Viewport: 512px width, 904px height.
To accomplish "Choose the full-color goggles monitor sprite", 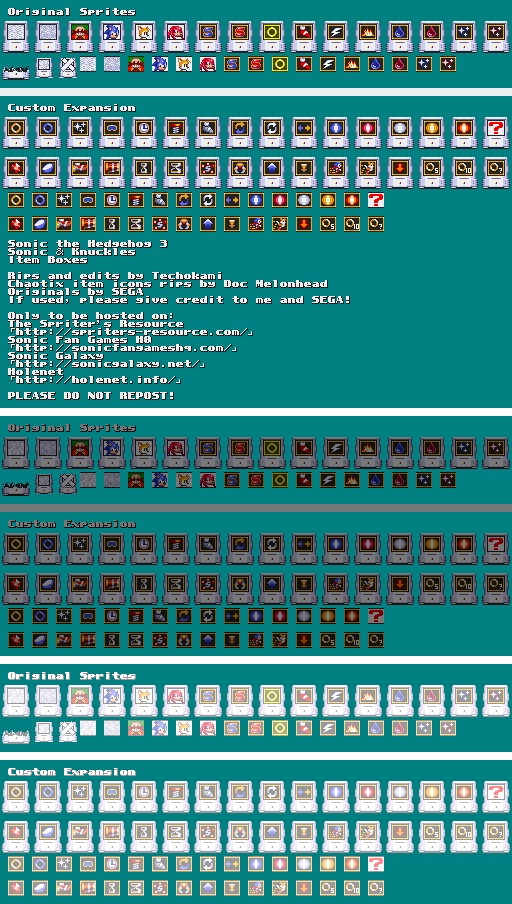I will [112, 133].
